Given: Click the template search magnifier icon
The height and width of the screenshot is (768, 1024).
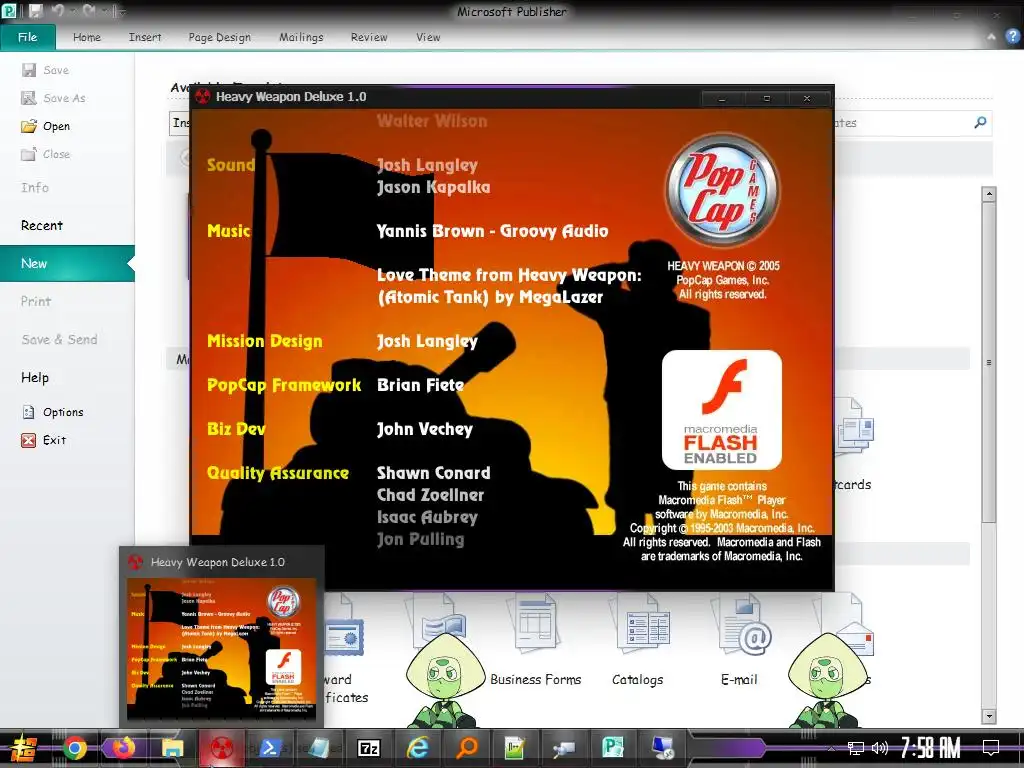Looking at the screenshot, I should tap(980, 122).
